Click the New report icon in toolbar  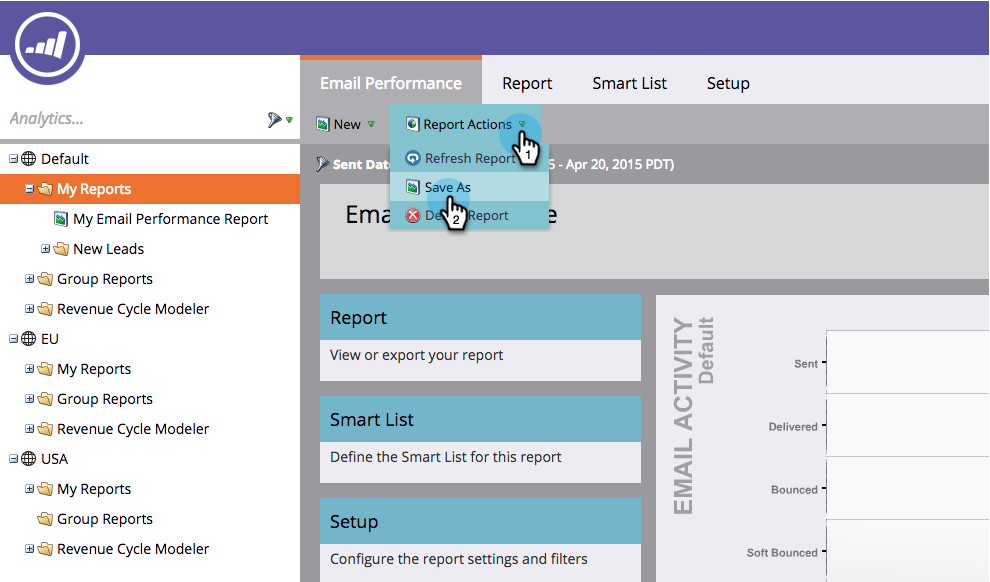click(323, 124)
